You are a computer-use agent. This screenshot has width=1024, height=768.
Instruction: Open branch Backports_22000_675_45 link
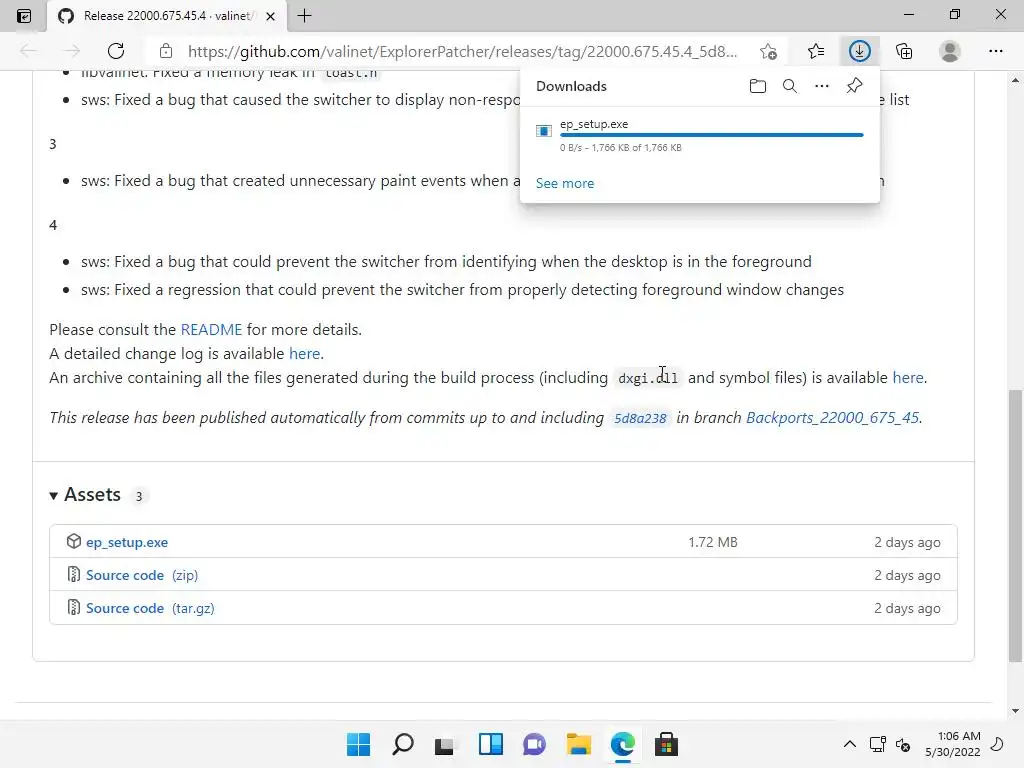coord(832,418)
